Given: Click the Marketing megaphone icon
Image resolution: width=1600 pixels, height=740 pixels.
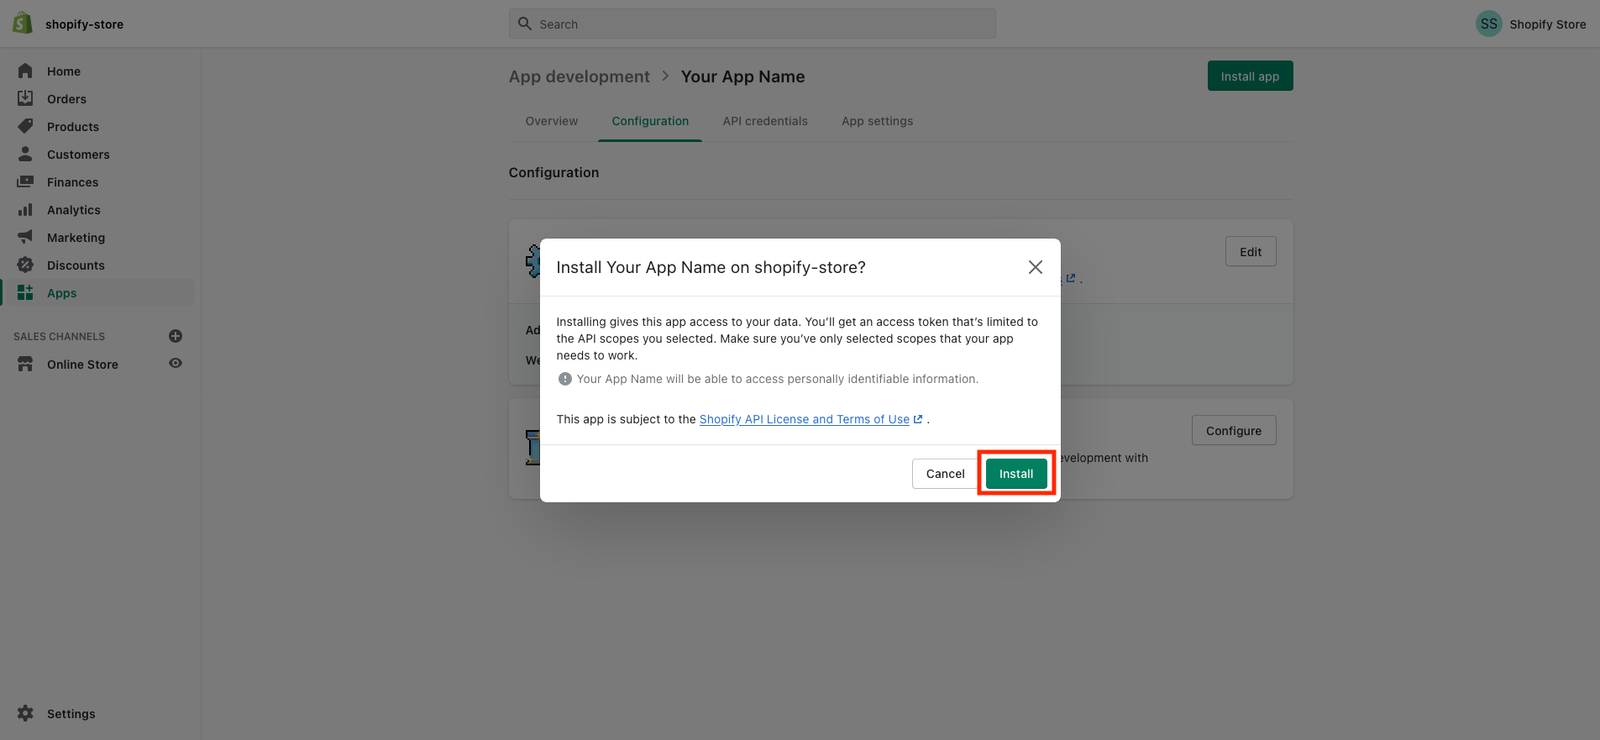Looking at the screenshot, I should click(25, 237).
